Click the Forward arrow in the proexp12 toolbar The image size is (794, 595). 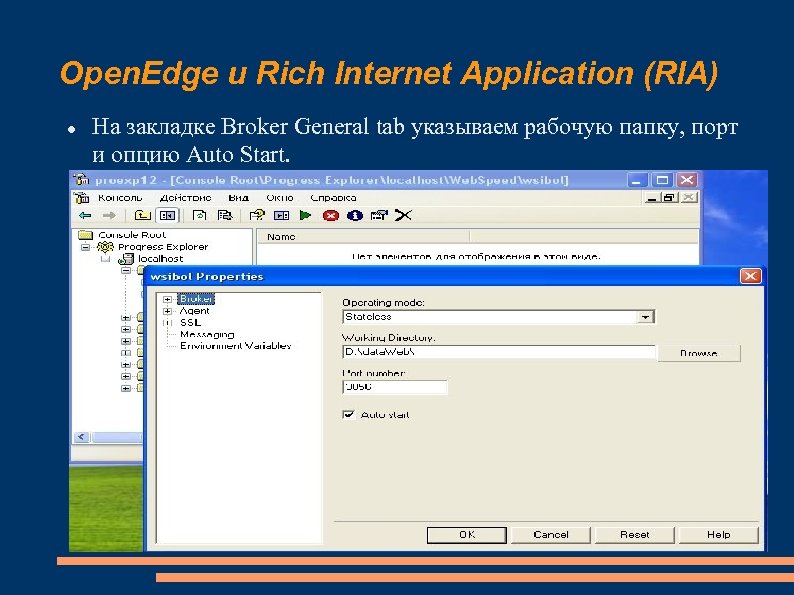coord(109,216)
